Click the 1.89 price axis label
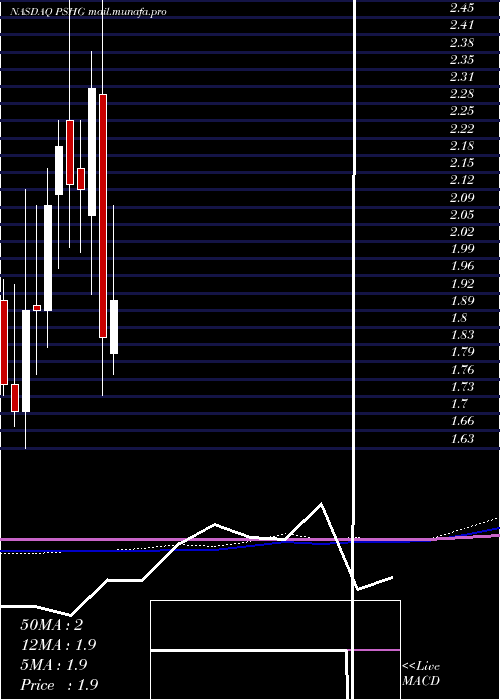 pos(462,300)
